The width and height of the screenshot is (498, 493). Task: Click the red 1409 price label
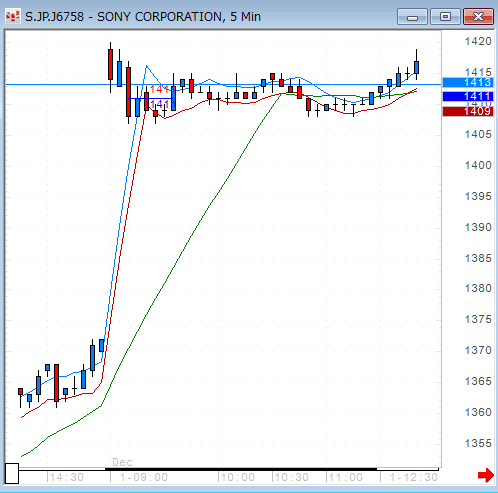(x=468, y=111)
